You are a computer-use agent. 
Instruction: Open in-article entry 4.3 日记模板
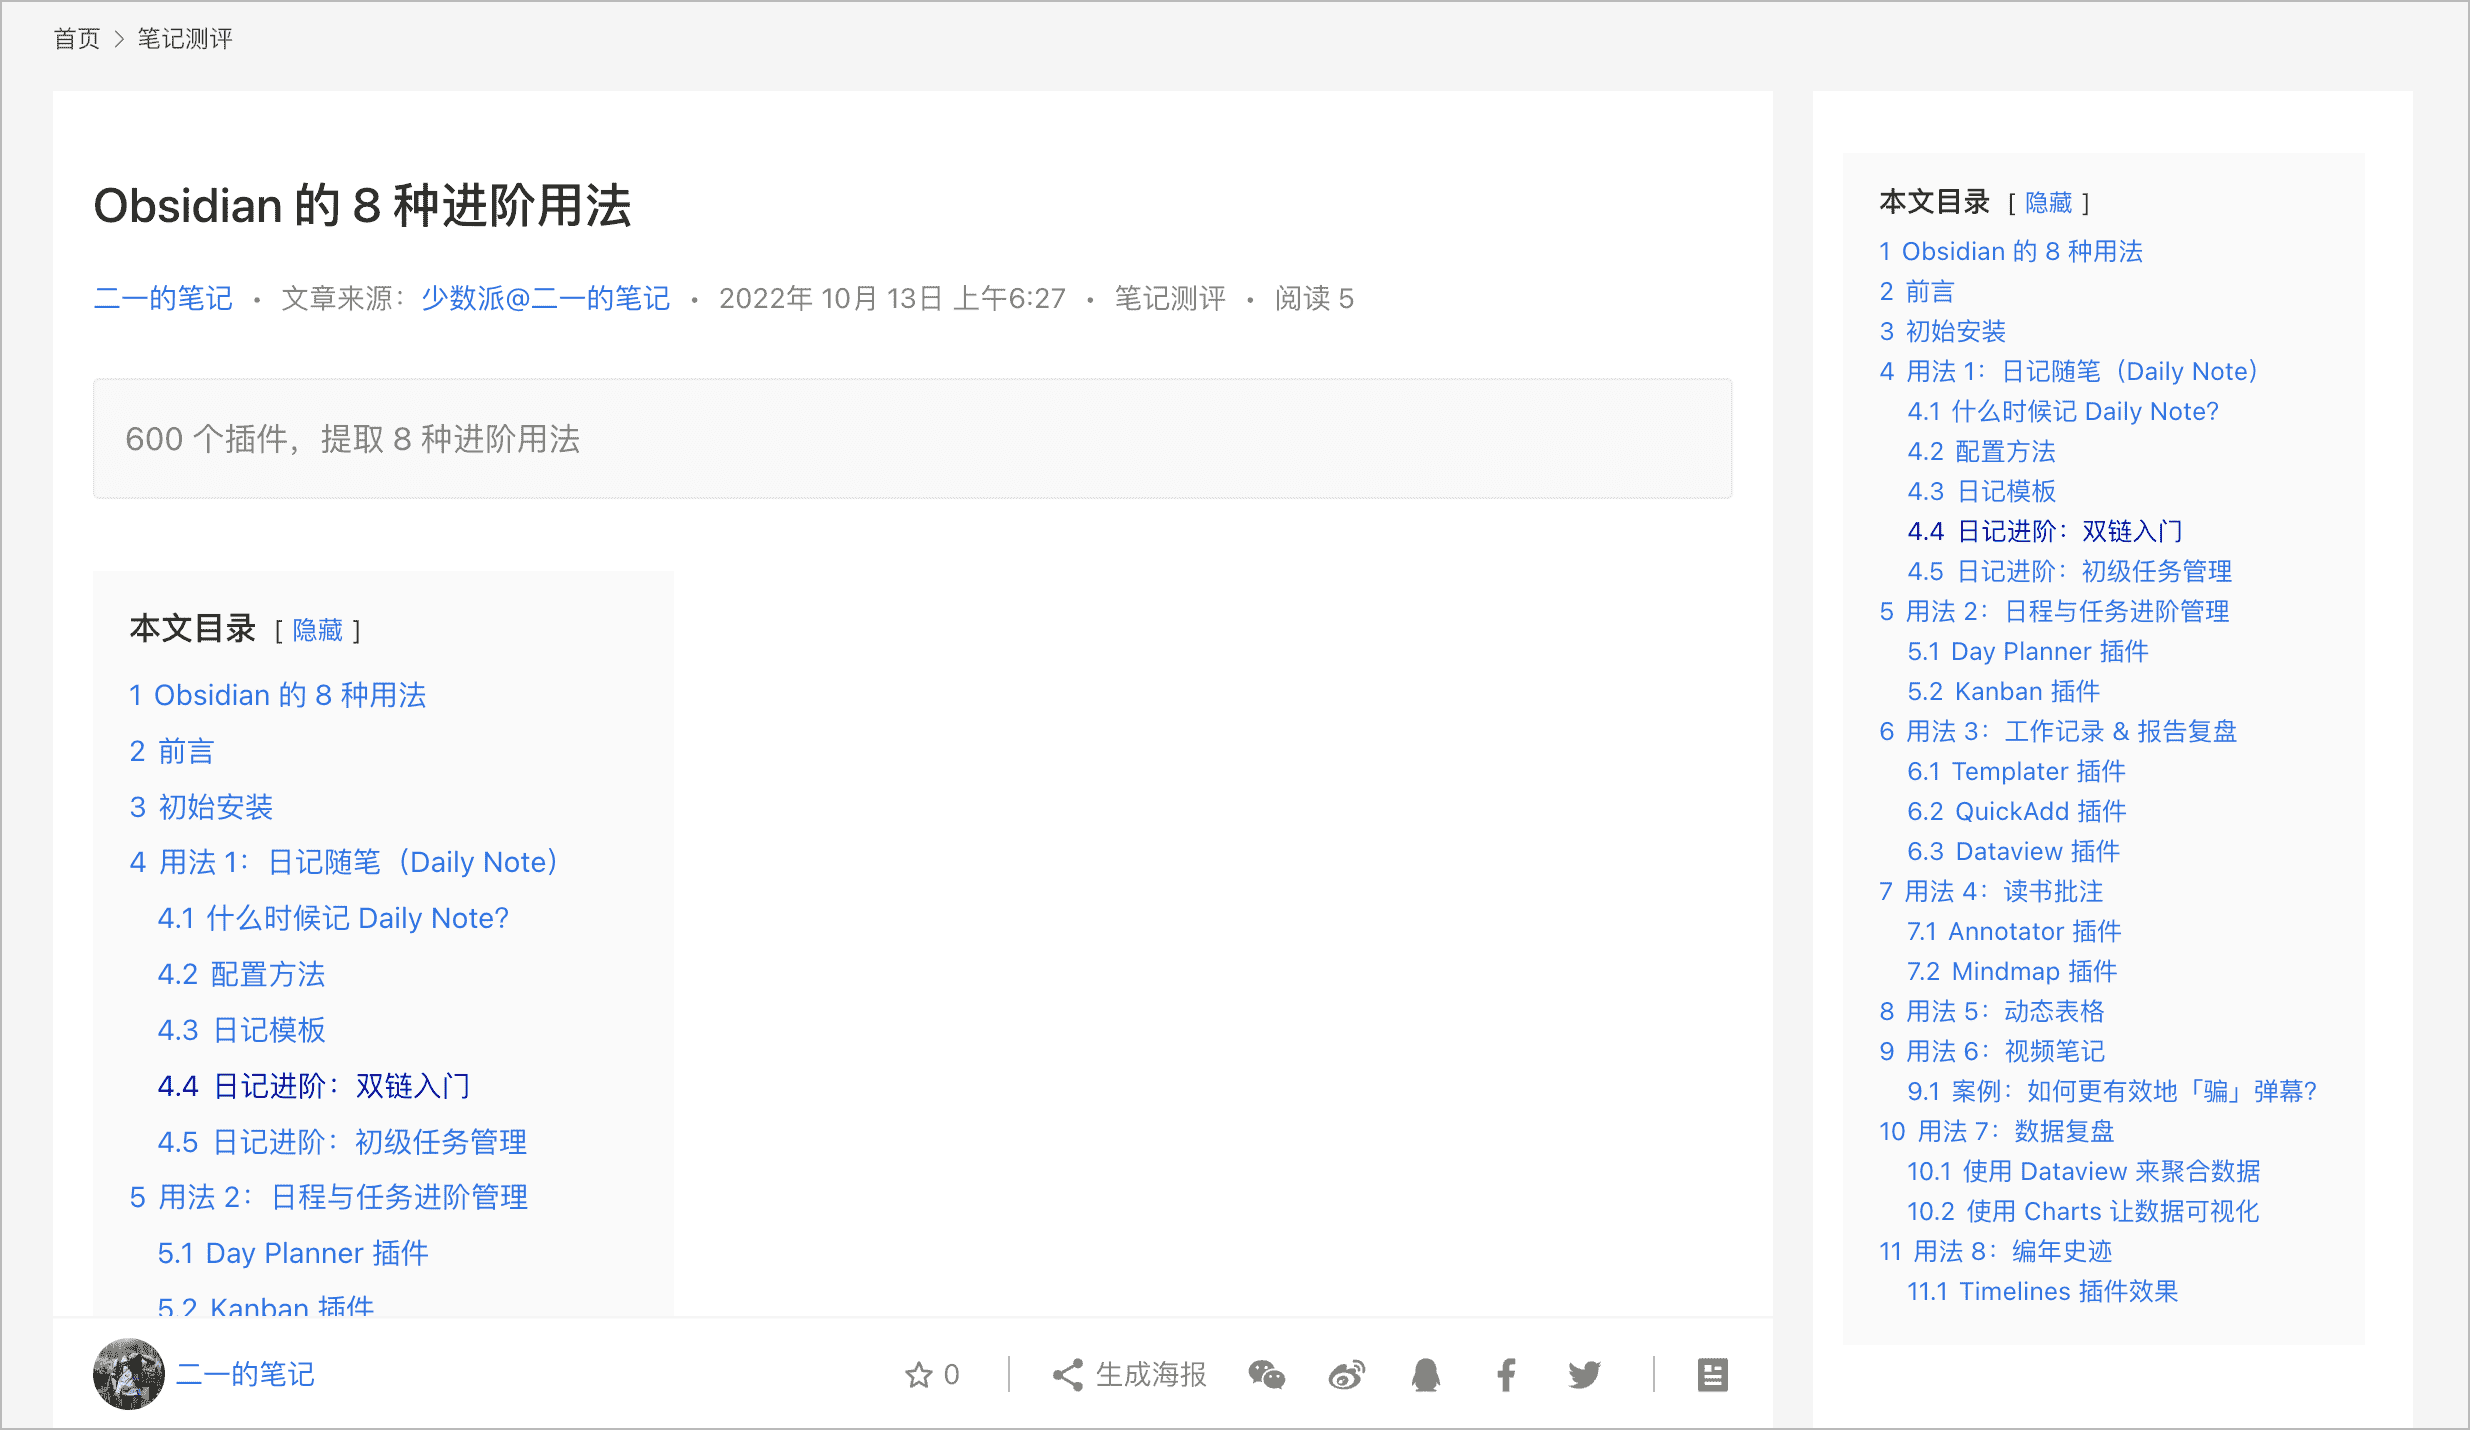242,1030
